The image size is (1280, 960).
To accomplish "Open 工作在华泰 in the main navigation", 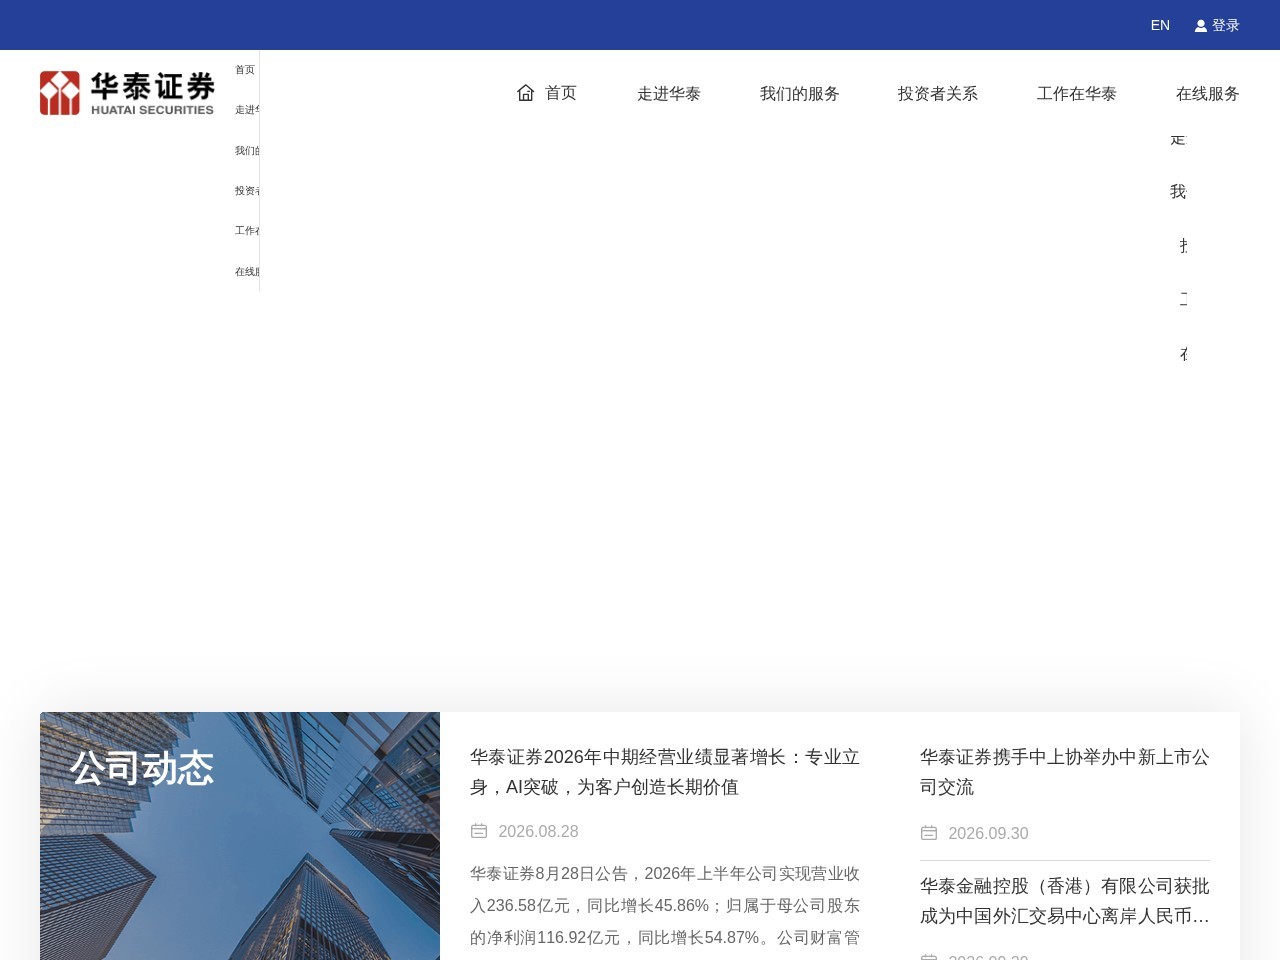I will [x=1077, y=93].
